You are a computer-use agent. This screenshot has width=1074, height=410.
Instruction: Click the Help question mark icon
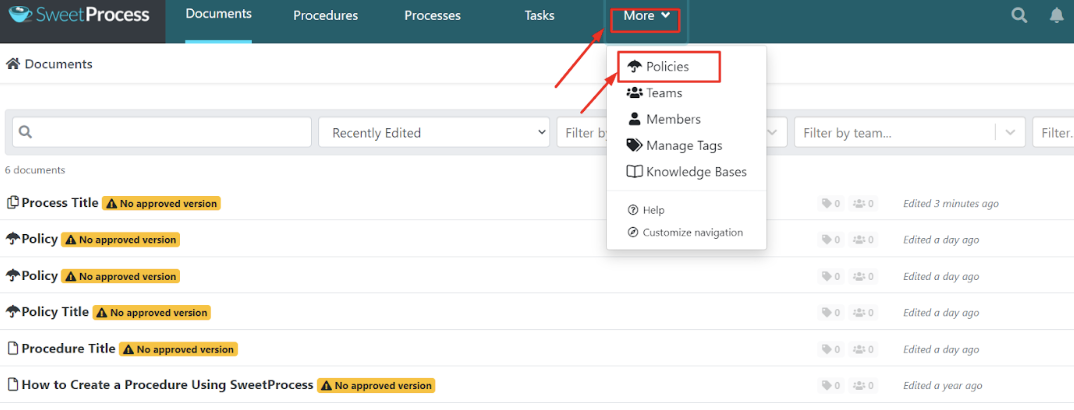633,210
